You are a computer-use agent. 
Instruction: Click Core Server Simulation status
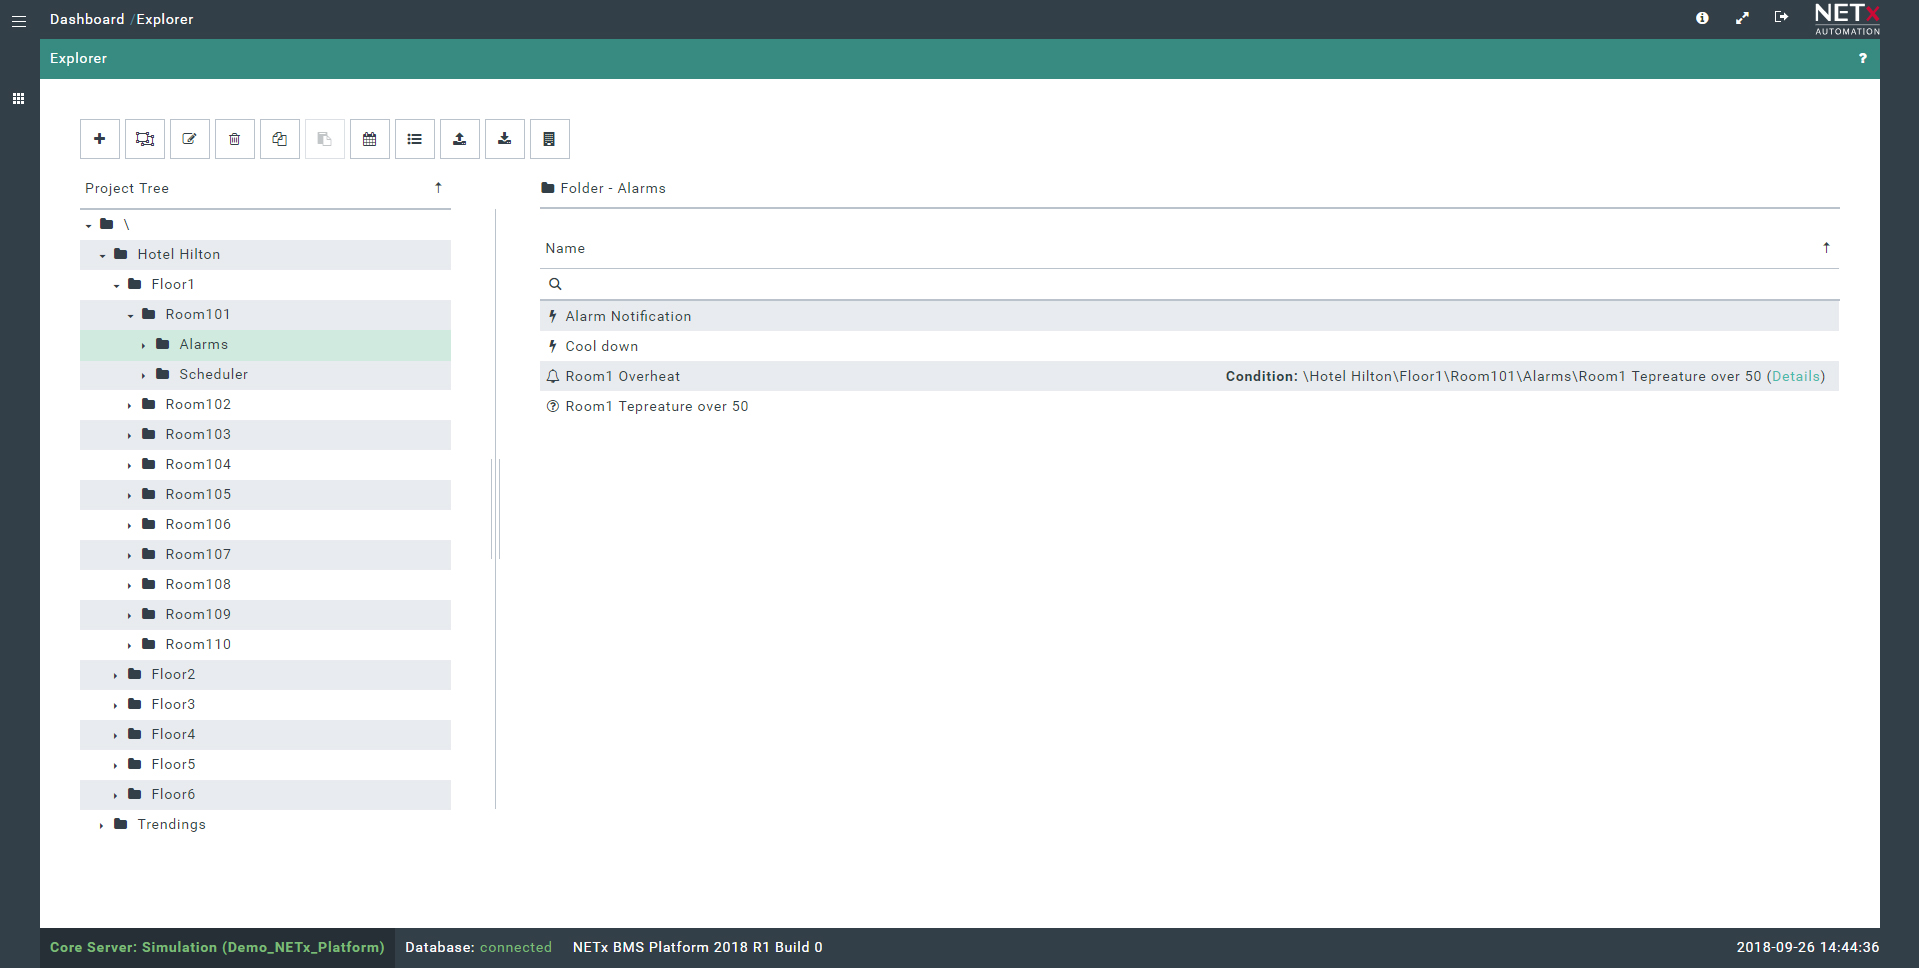pyautogui.click(x=217, y=947)
